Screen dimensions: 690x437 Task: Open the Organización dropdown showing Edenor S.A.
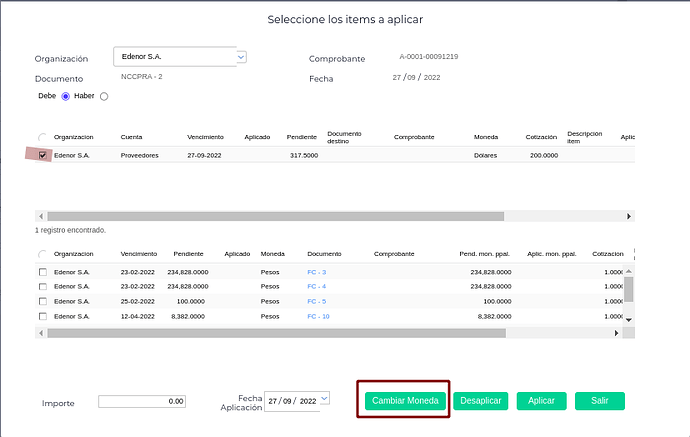click(x=241, y=57)
